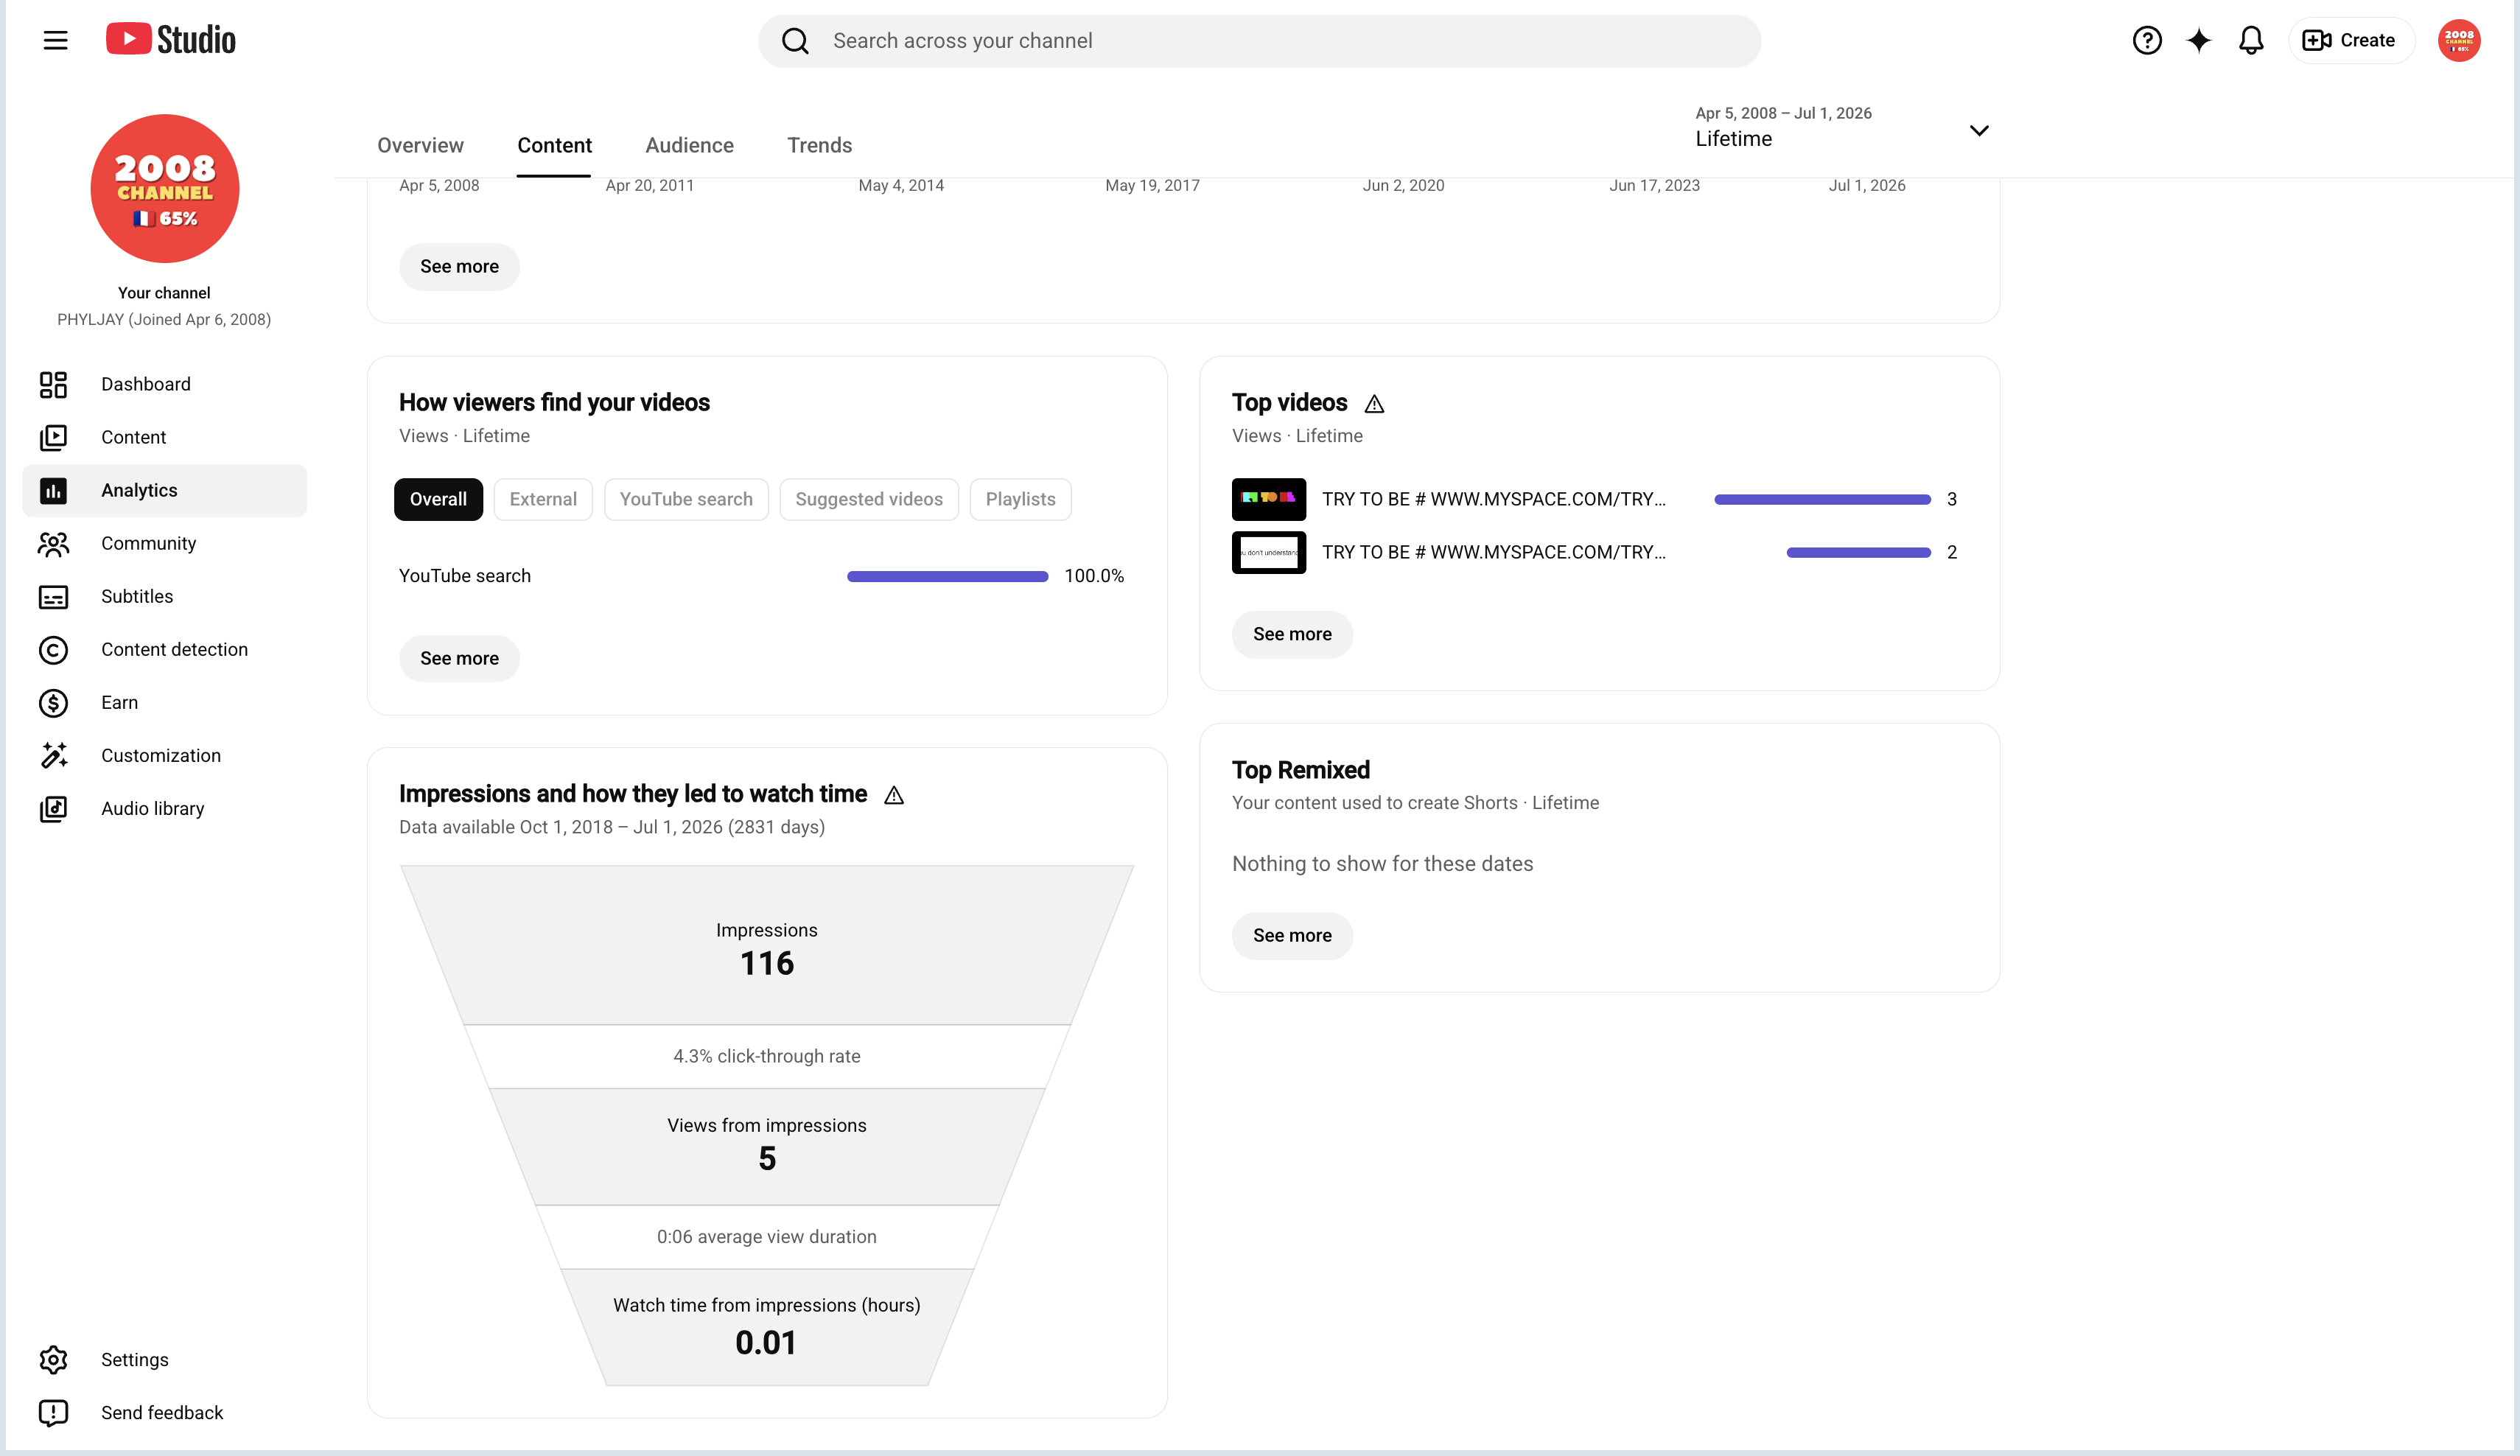Click the large 2008 Channel profile picture
The width and height of the screenshot is (2520, 1456).
pyautogui.click(x=165, y=188)
